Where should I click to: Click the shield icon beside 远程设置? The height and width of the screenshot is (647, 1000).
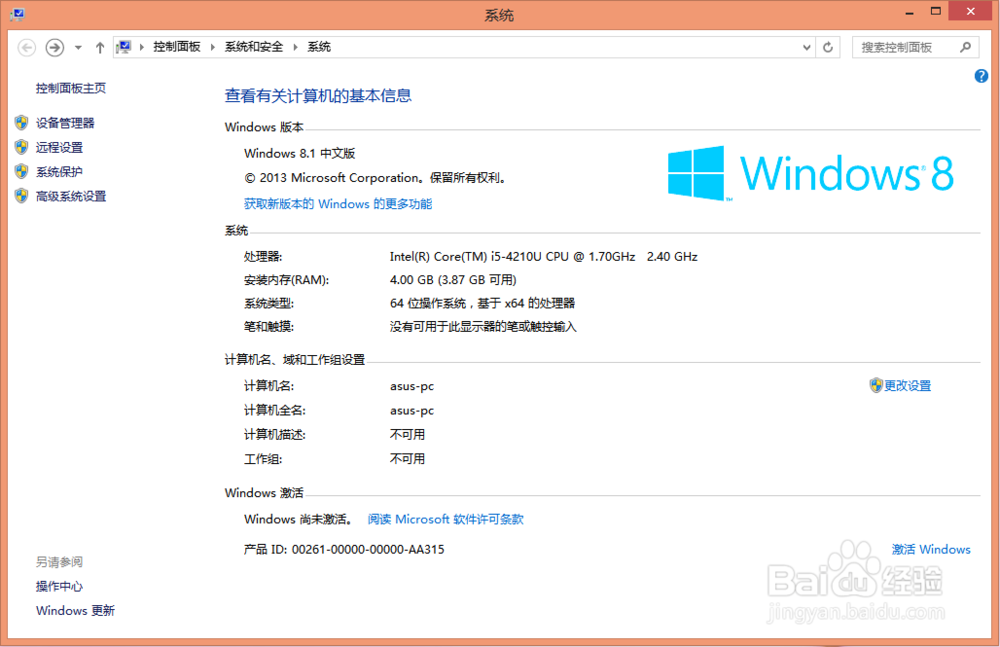[x=22, y=147]
